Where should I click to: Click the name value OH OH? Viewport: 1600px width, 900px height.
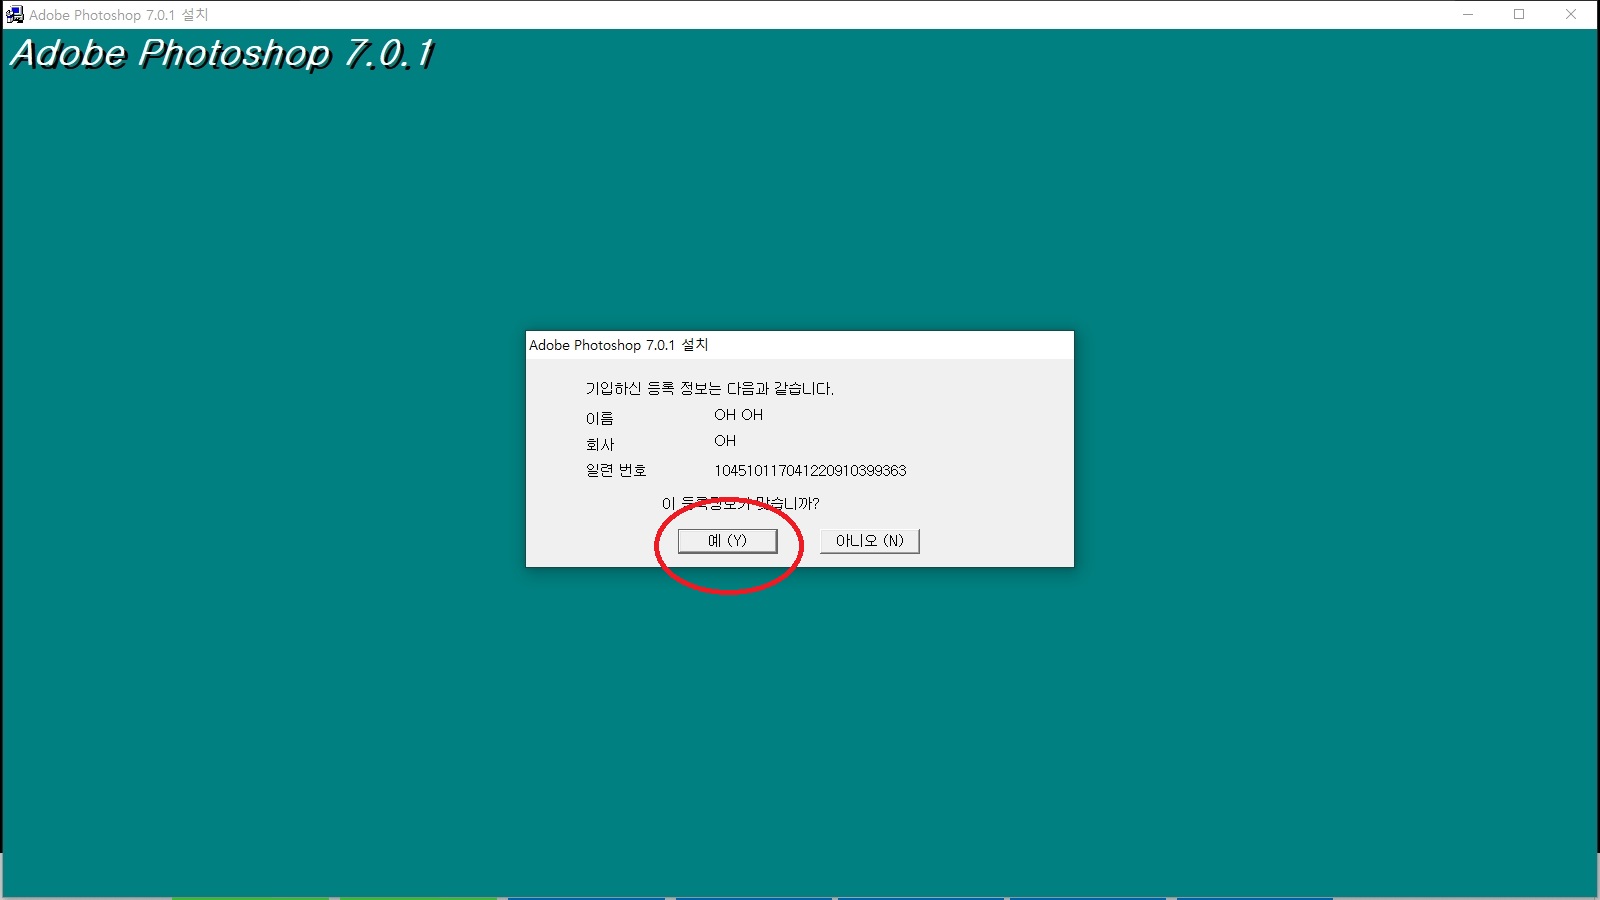pos(737,414)
